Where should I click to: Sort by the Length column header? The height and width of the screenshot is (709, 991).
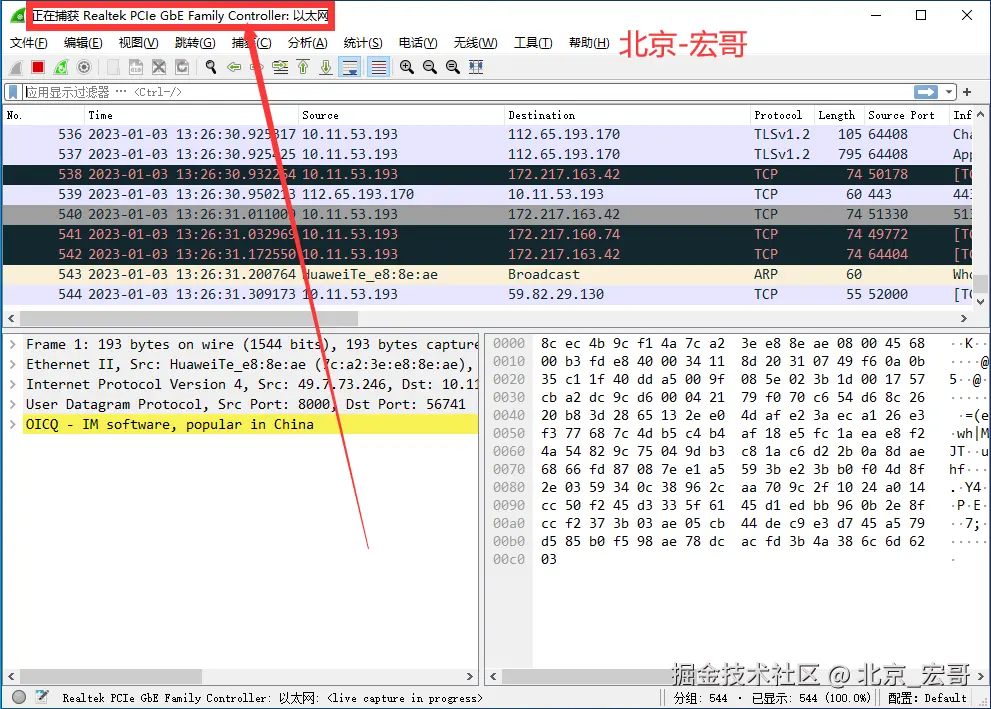[839, 115]
